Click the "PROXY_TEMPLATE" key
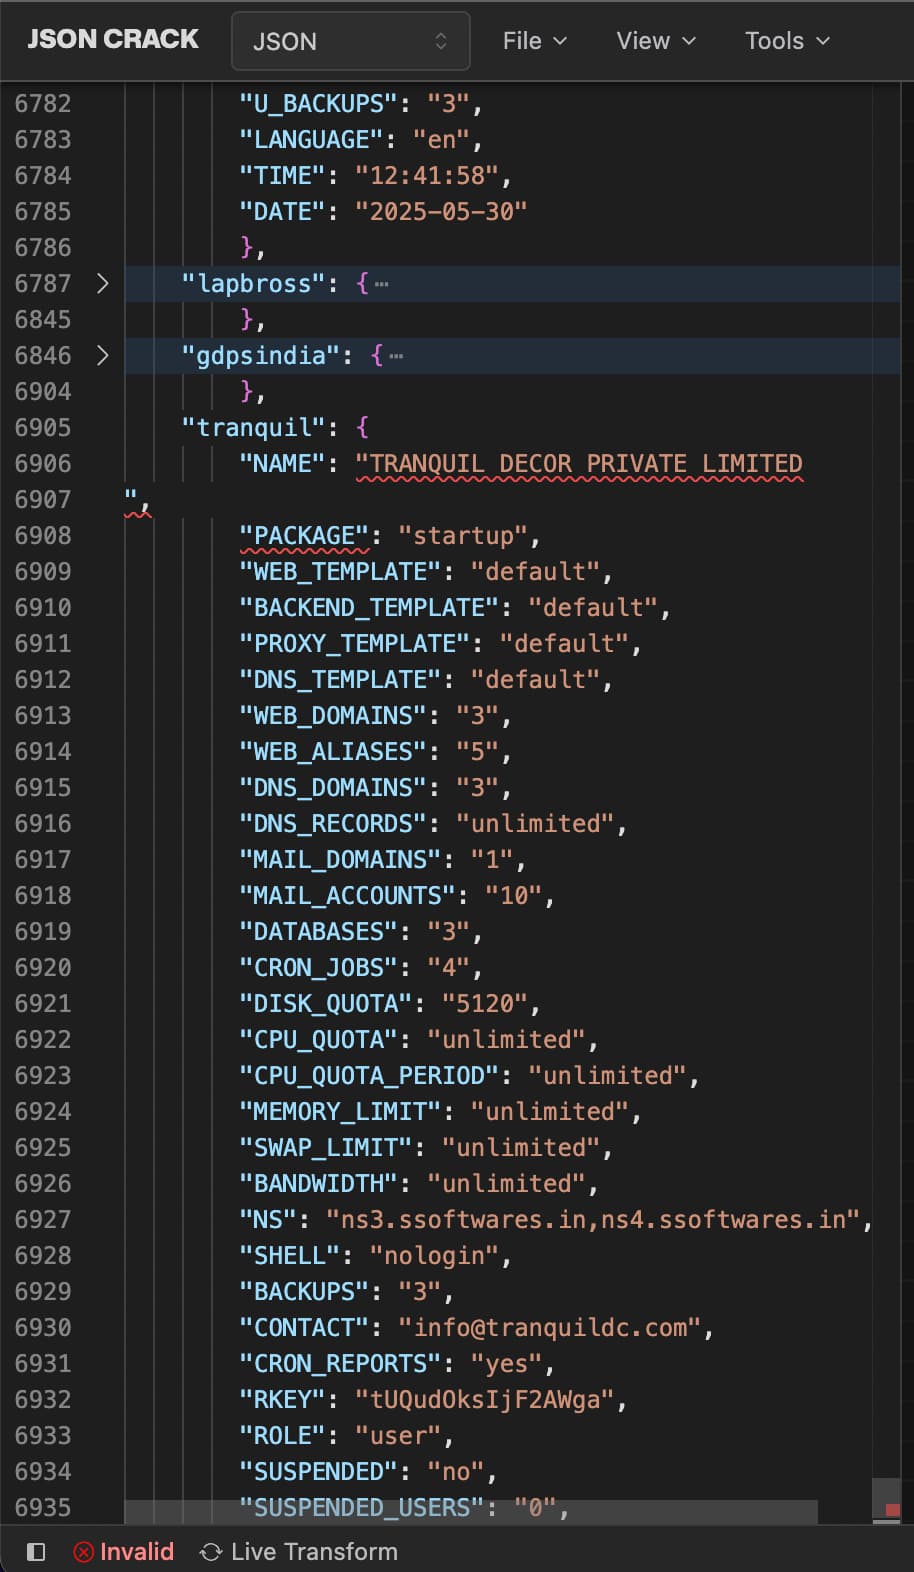 355,643
